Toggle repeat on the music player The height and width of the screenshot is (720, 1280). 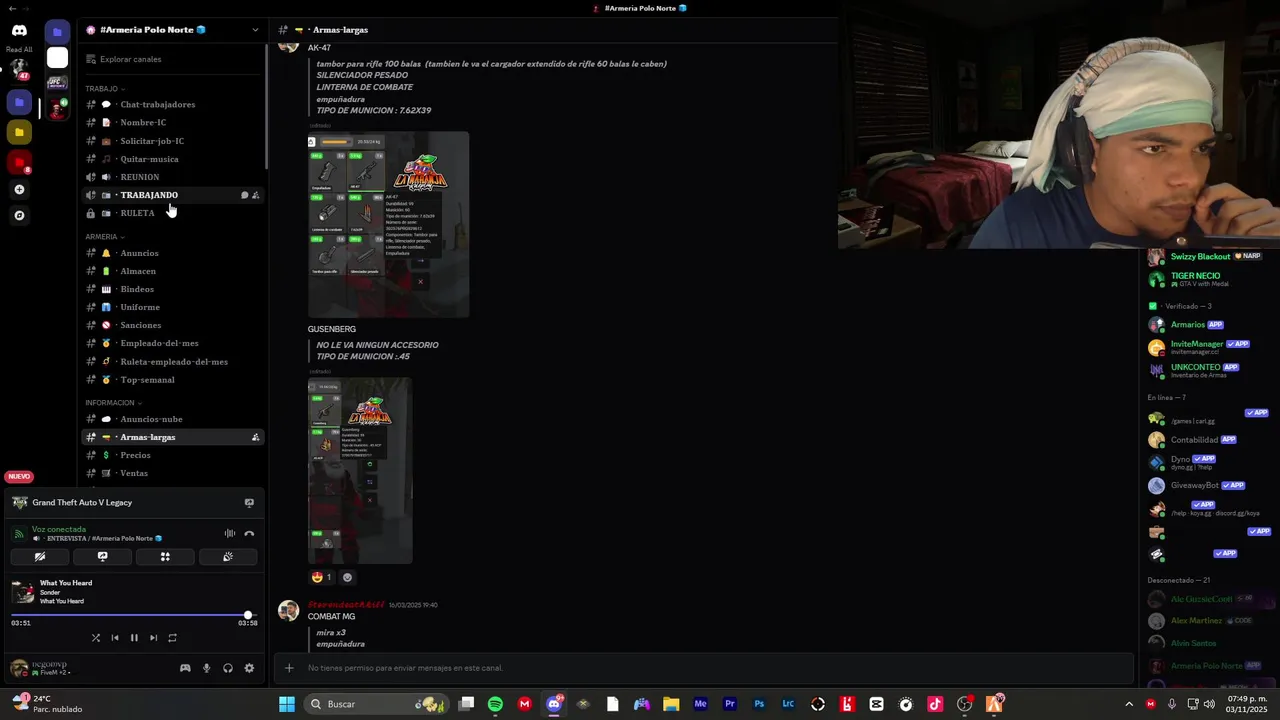[172, 638]
